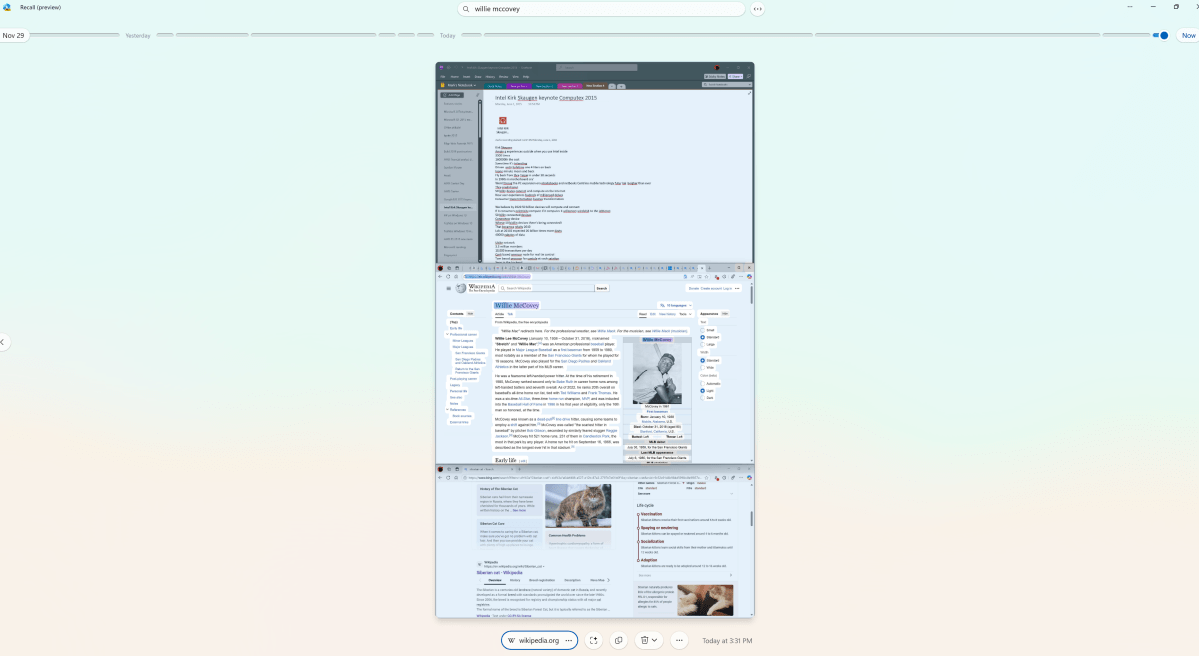The image size is (1199, 656).
Task: Switch to the Talk tab on the Willie McCovey article
Action: (x=511, y=314)
